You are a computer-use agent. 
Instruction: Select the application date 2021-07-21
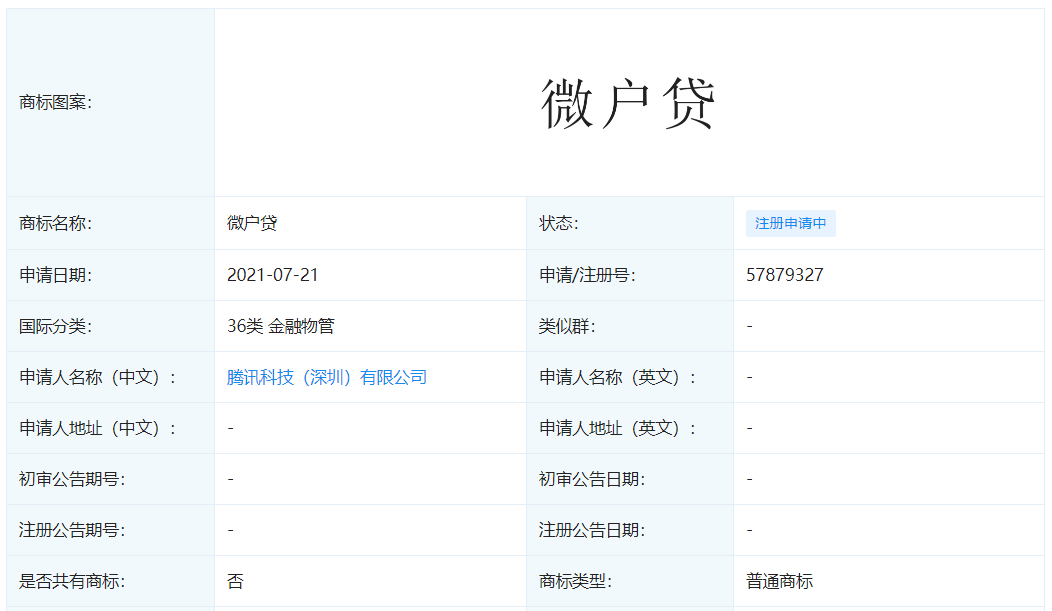(x=272, y=275)
